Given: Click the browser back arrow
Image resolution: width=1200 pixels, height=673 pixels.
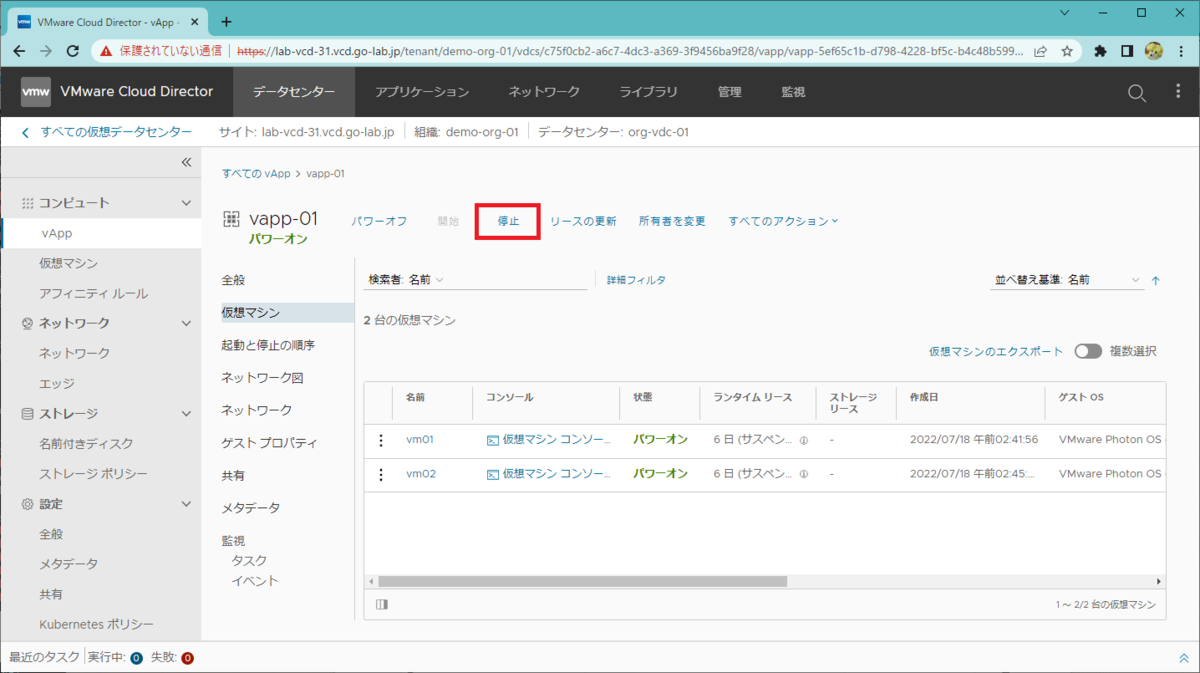Looking at the screenshot, I should coord(20,51).
